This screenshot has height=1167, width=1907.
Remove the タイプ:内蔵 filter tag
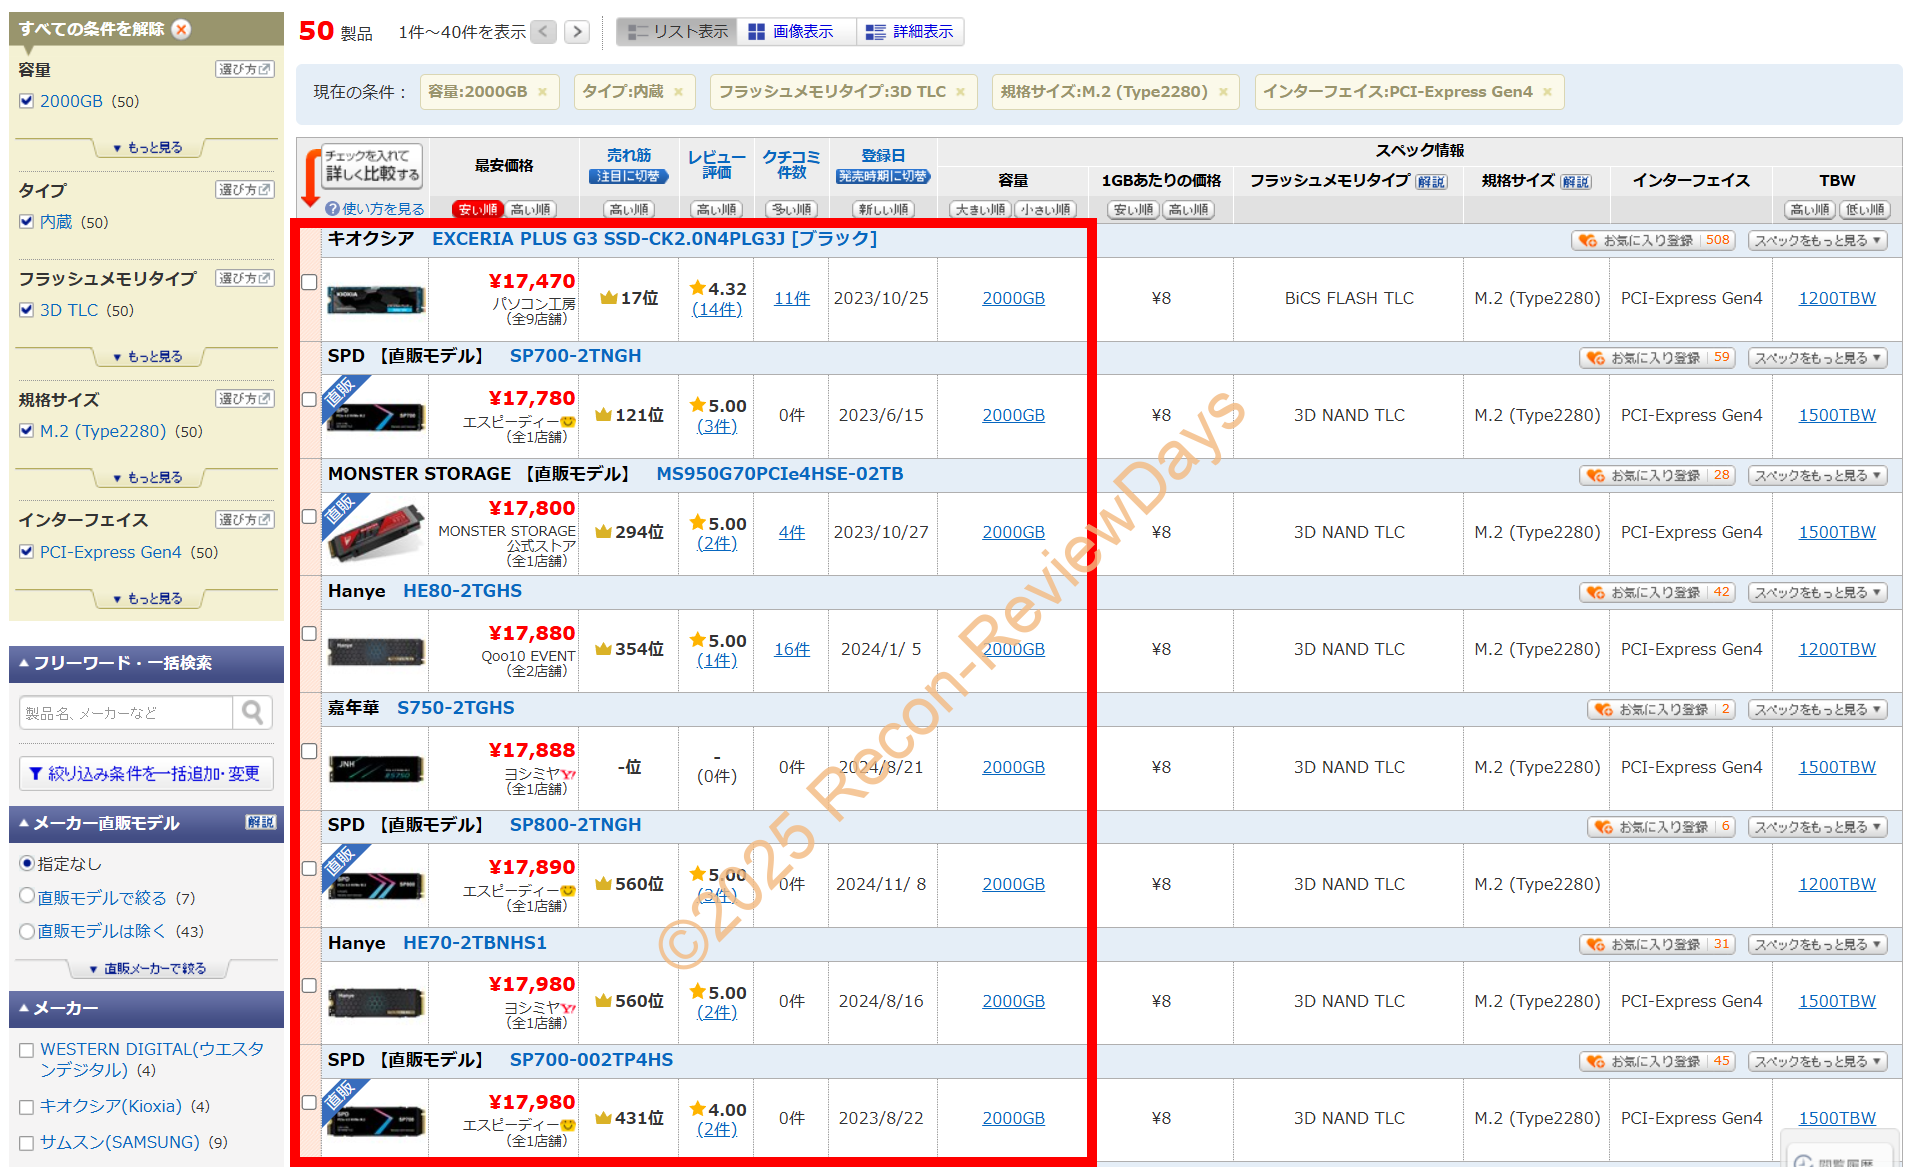click(x=678, y=92)
